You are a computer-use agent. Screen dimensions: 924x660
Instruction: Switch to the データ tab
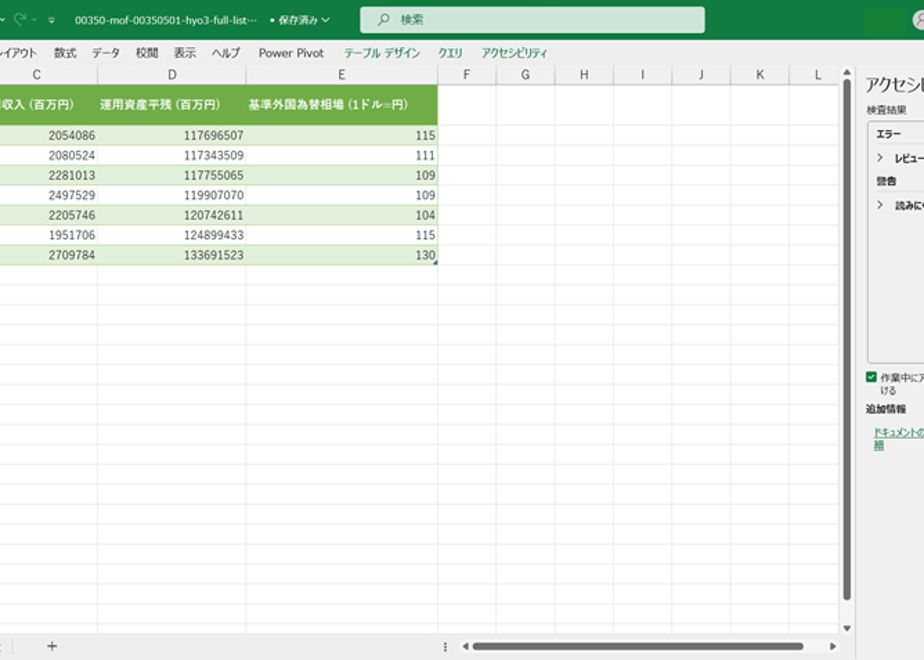(106, 53)
